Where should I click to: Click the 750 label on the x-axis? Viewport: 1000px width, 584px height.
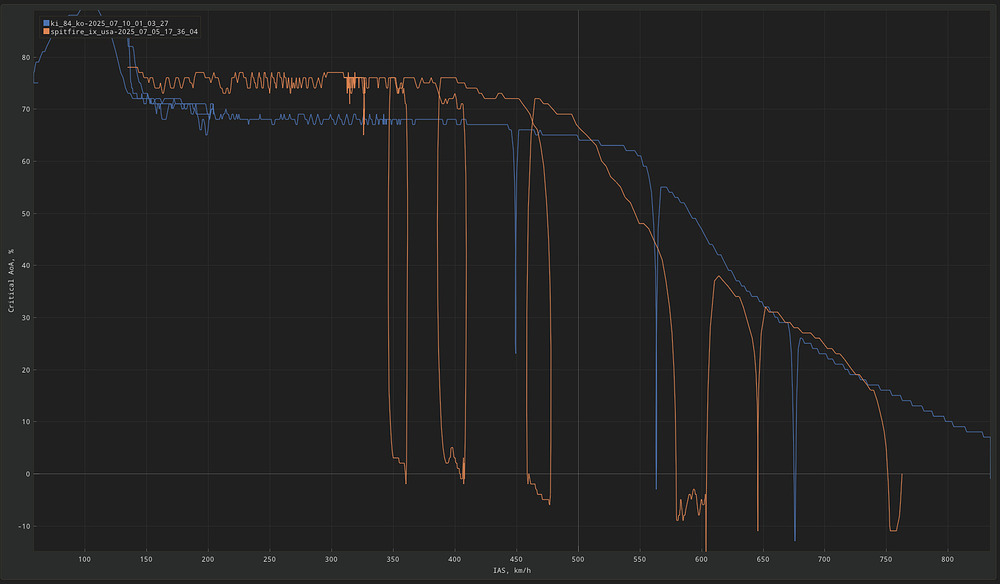coord(886,558)
